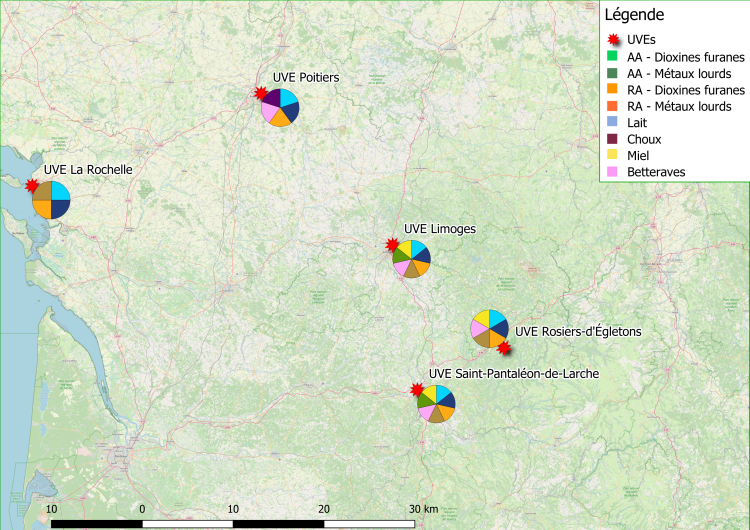Click the UVE Saint-Pantaléon-de-Larche map label
Screen dimensions: 750x530
point(514,373)
